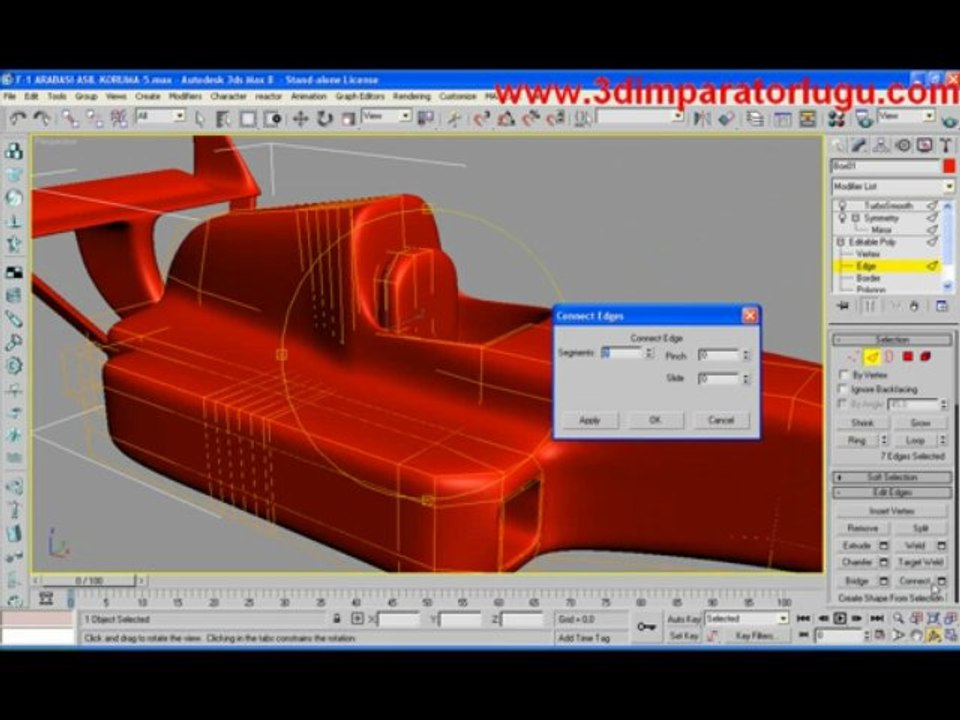960x720 pixels.
Task: Toggle Symmetry modifier lightbulb visibility
Action: pyautogui.click(x=842, y=218)
